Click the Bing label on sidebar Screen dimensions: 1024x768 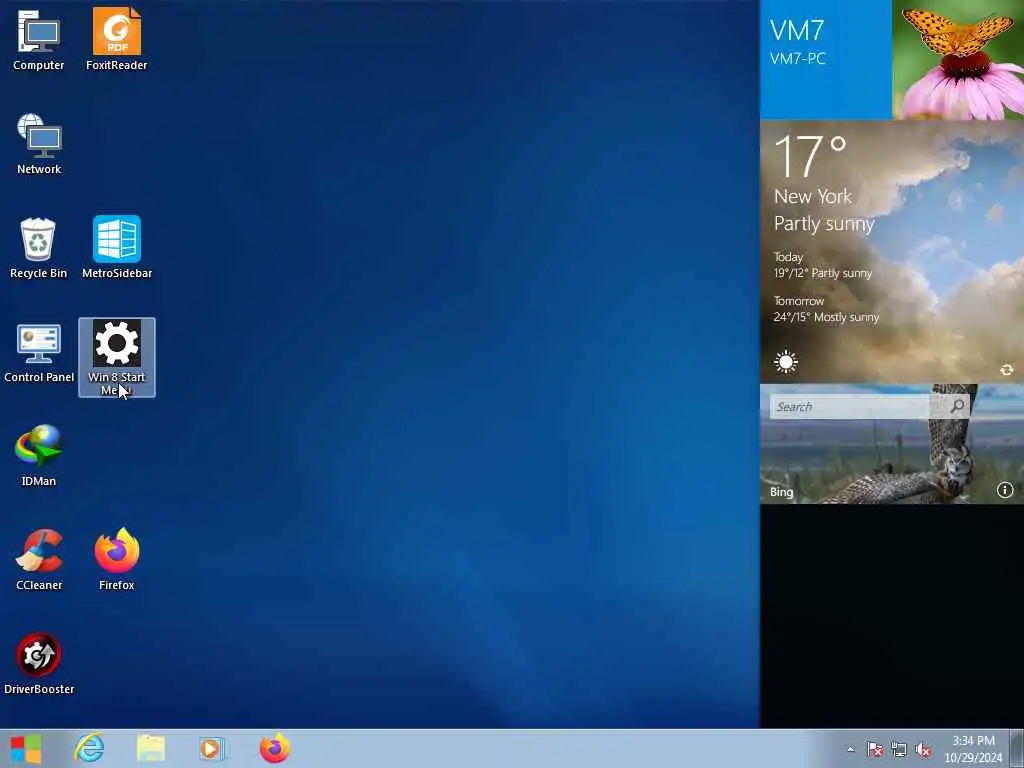click(x=781, y=492)
